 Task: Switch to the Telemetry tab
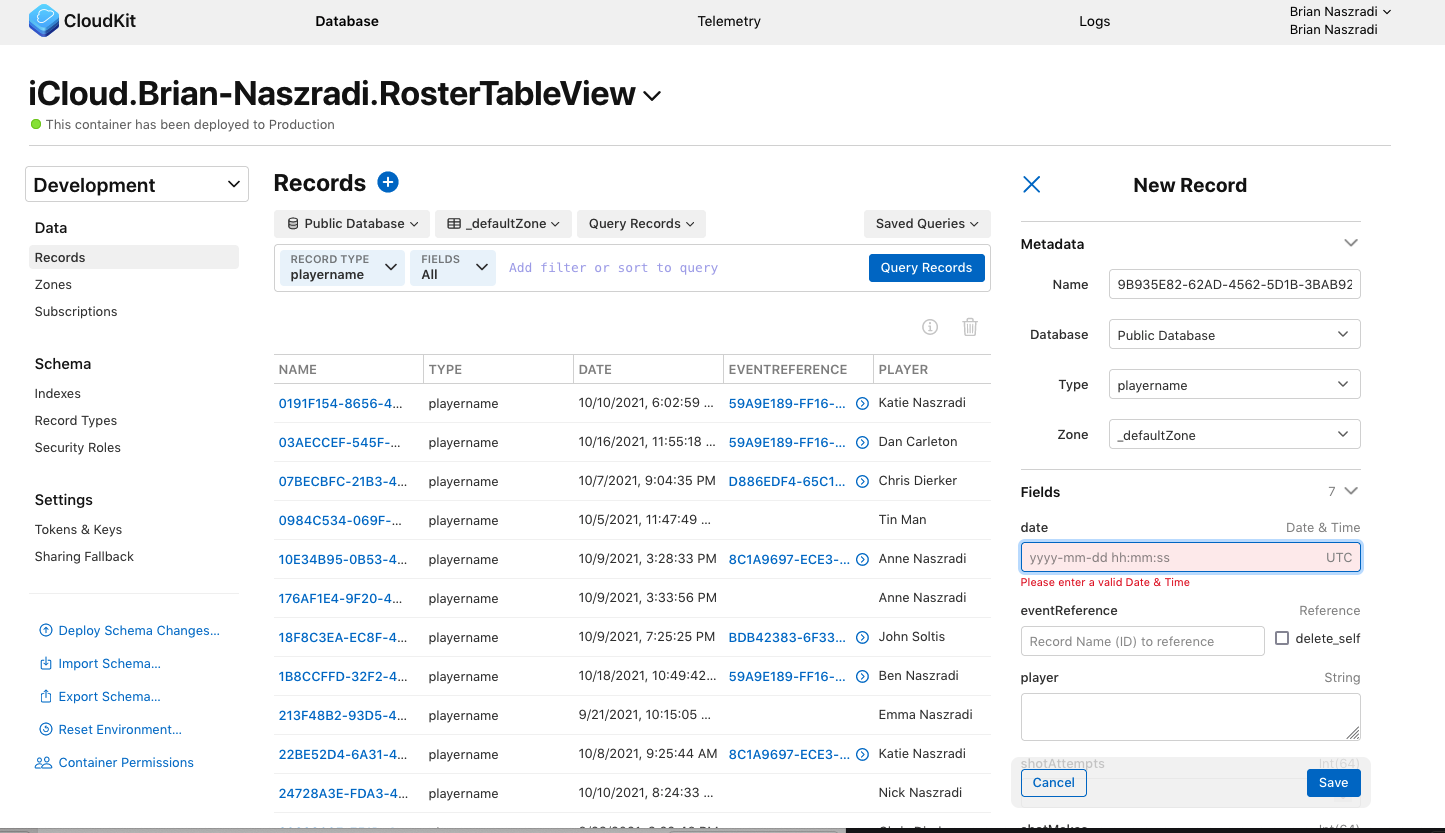pyautogui.click(x=729, y=21)
